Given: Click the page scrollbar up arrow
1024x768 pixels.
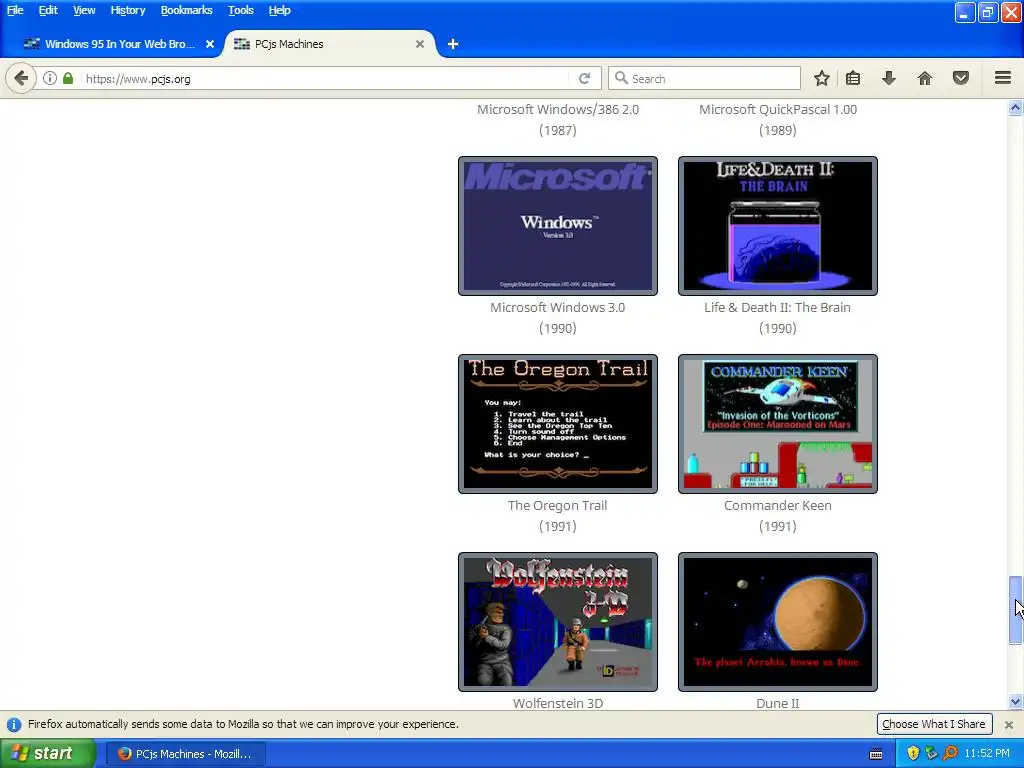Looking at the screenshot, I should point(1016,108).
